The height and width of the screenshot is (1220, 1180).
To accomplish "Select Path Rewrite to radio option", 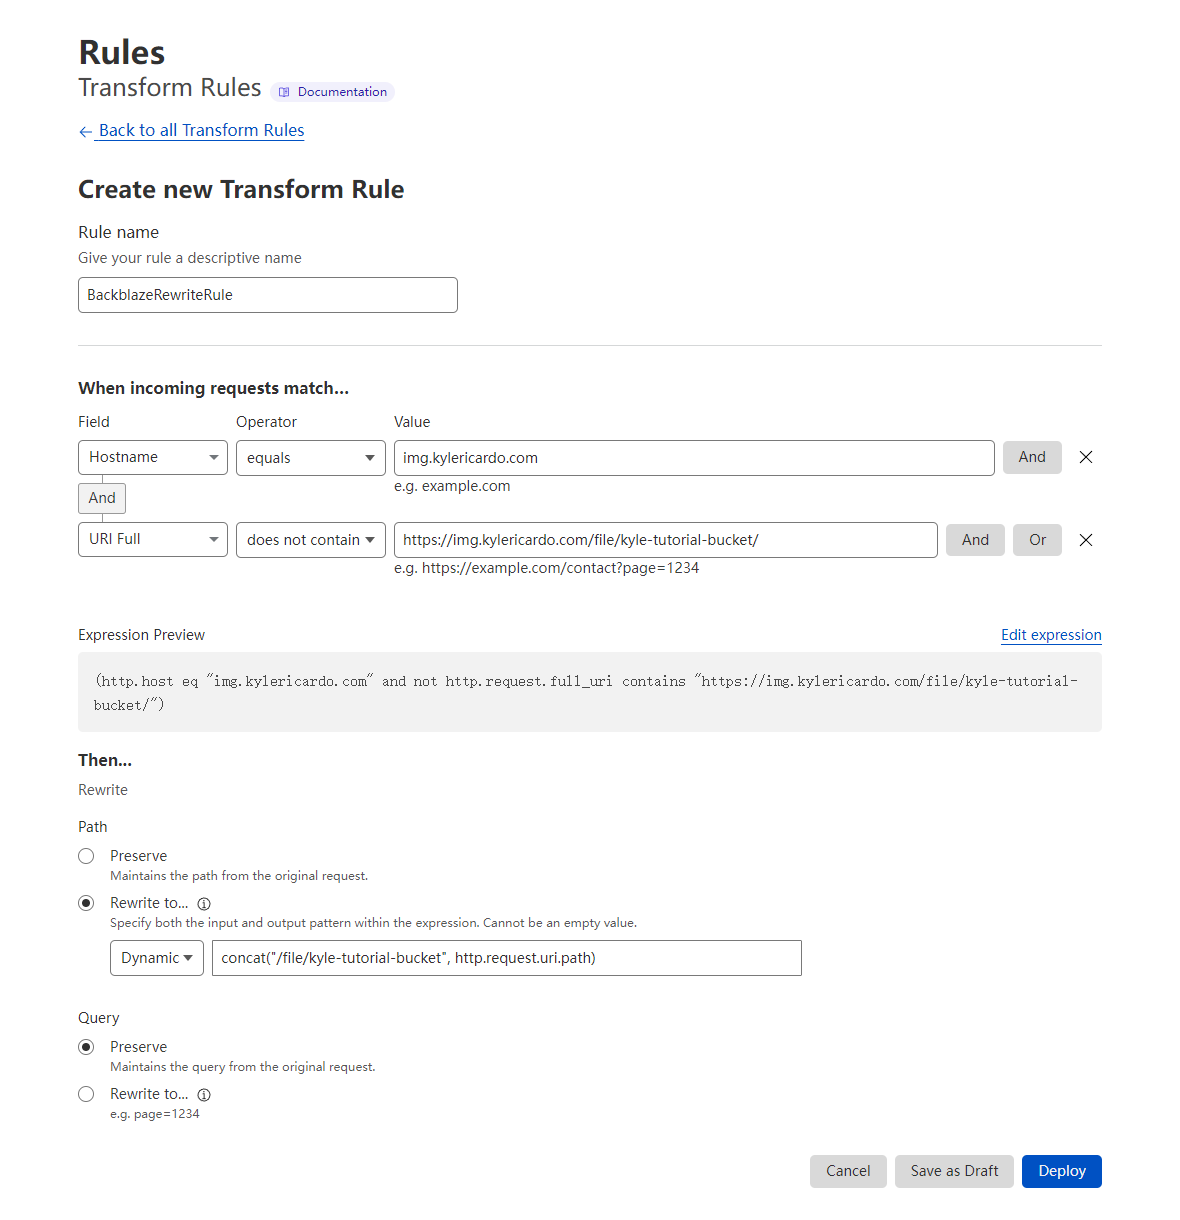I will coord(86,903).
